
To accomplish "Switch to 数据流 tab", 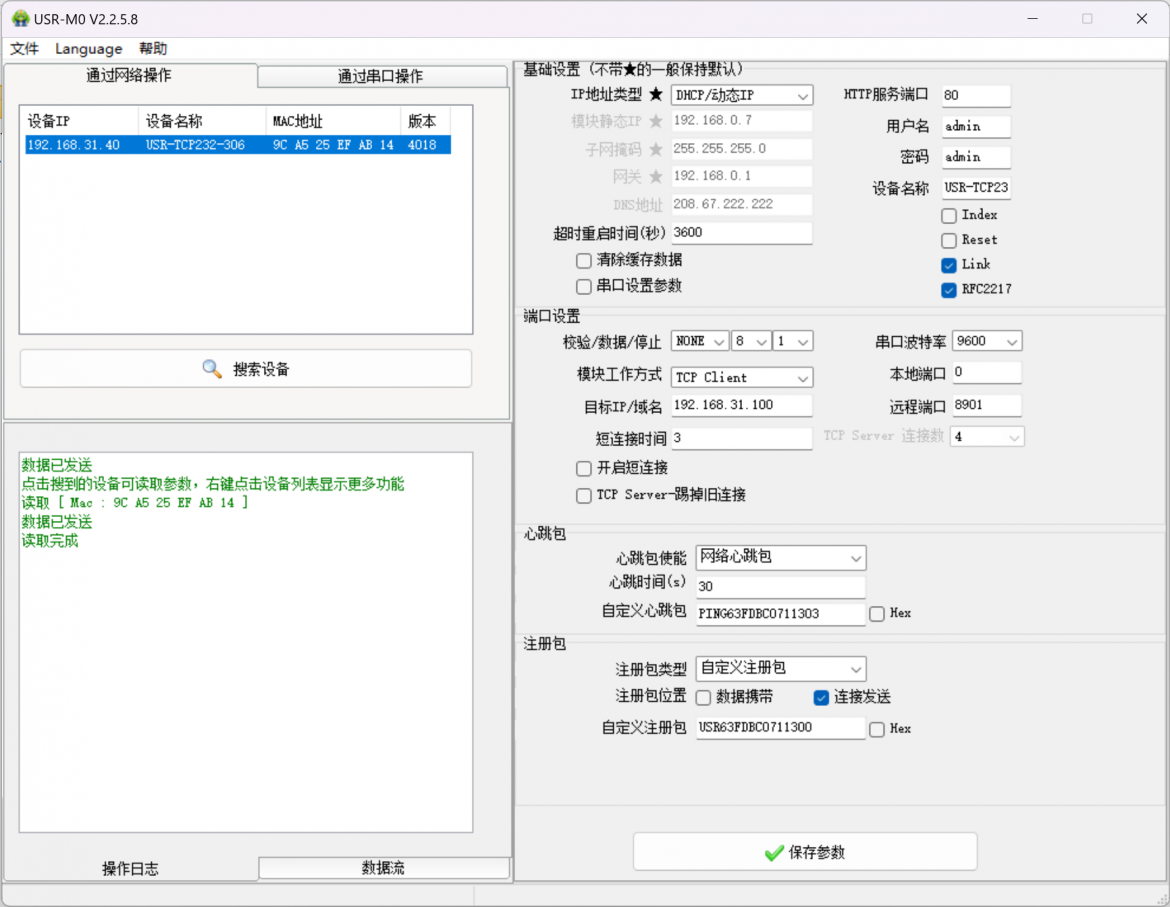I will click(384, 867).
